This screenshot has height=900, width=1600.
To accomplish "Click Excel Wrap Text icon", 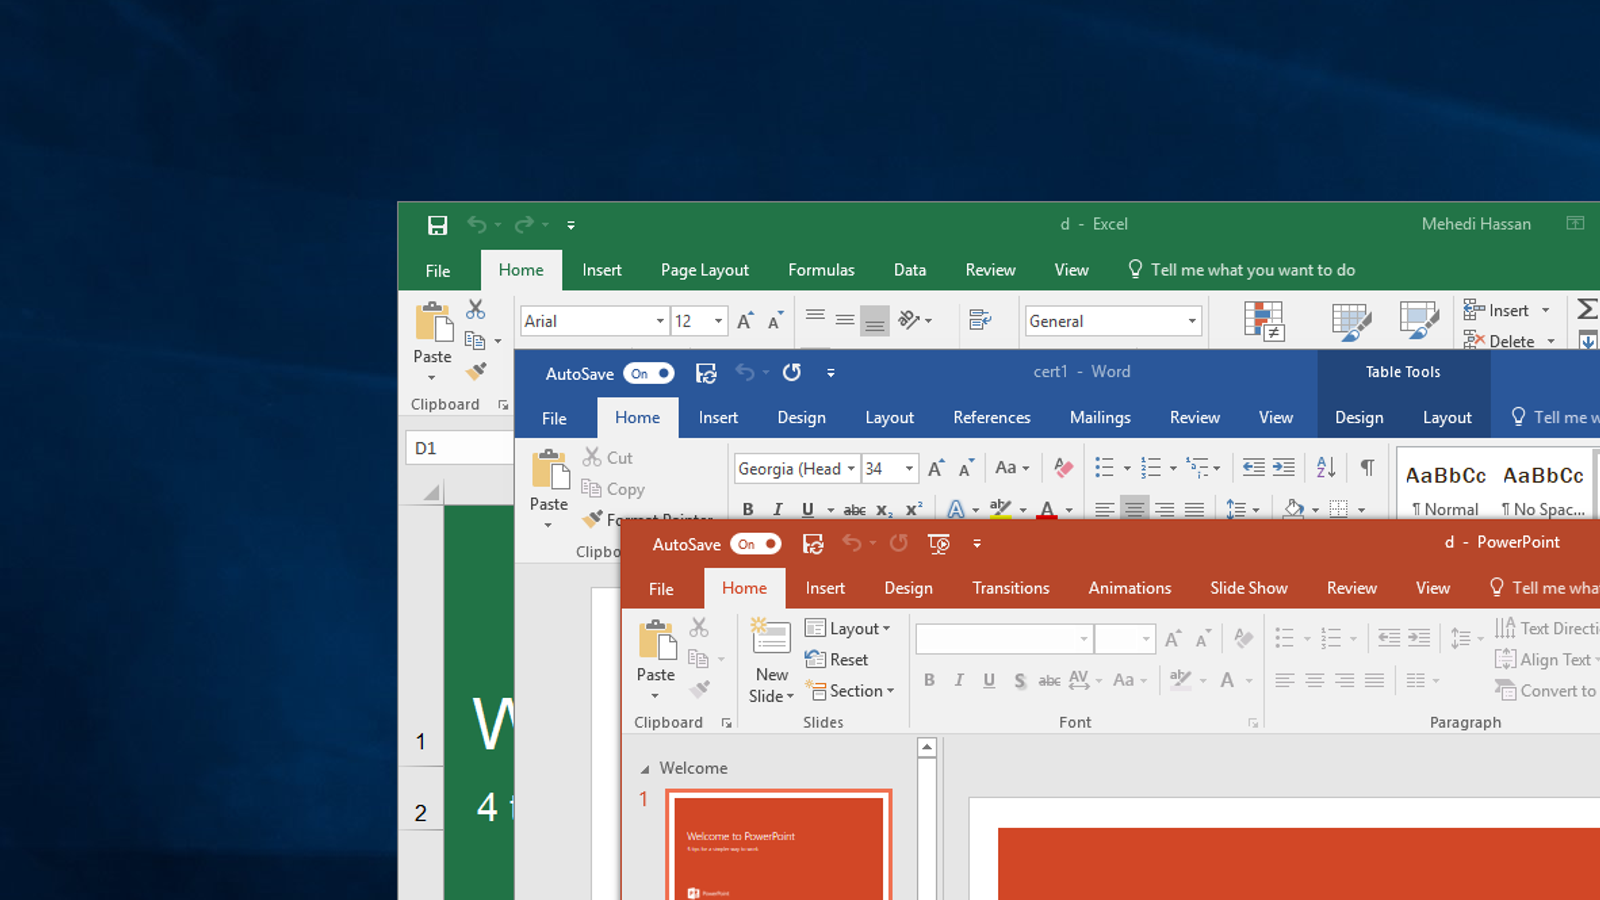I will pos(980,320).
